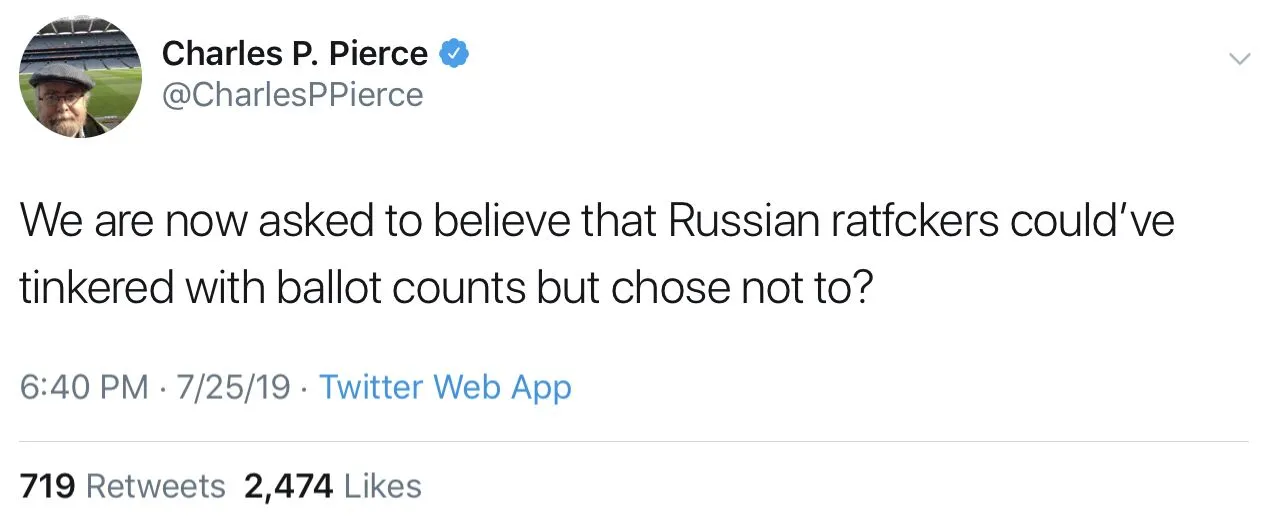
Task: Click the phrase 'chose not to?'
Action: point(743,288)
